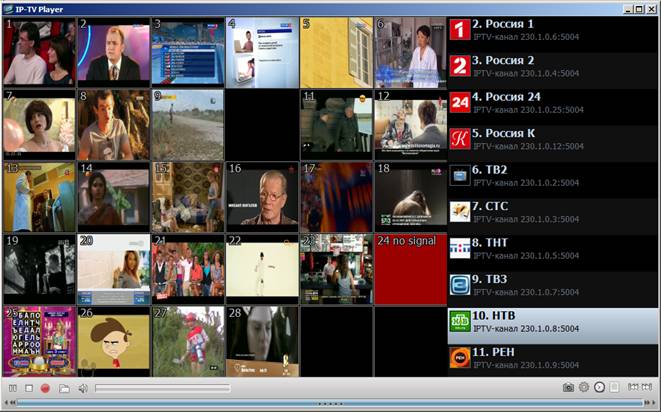Select the РЕН channel logo
This screenshot has width=661, height=412.
[x=459, y=358]
